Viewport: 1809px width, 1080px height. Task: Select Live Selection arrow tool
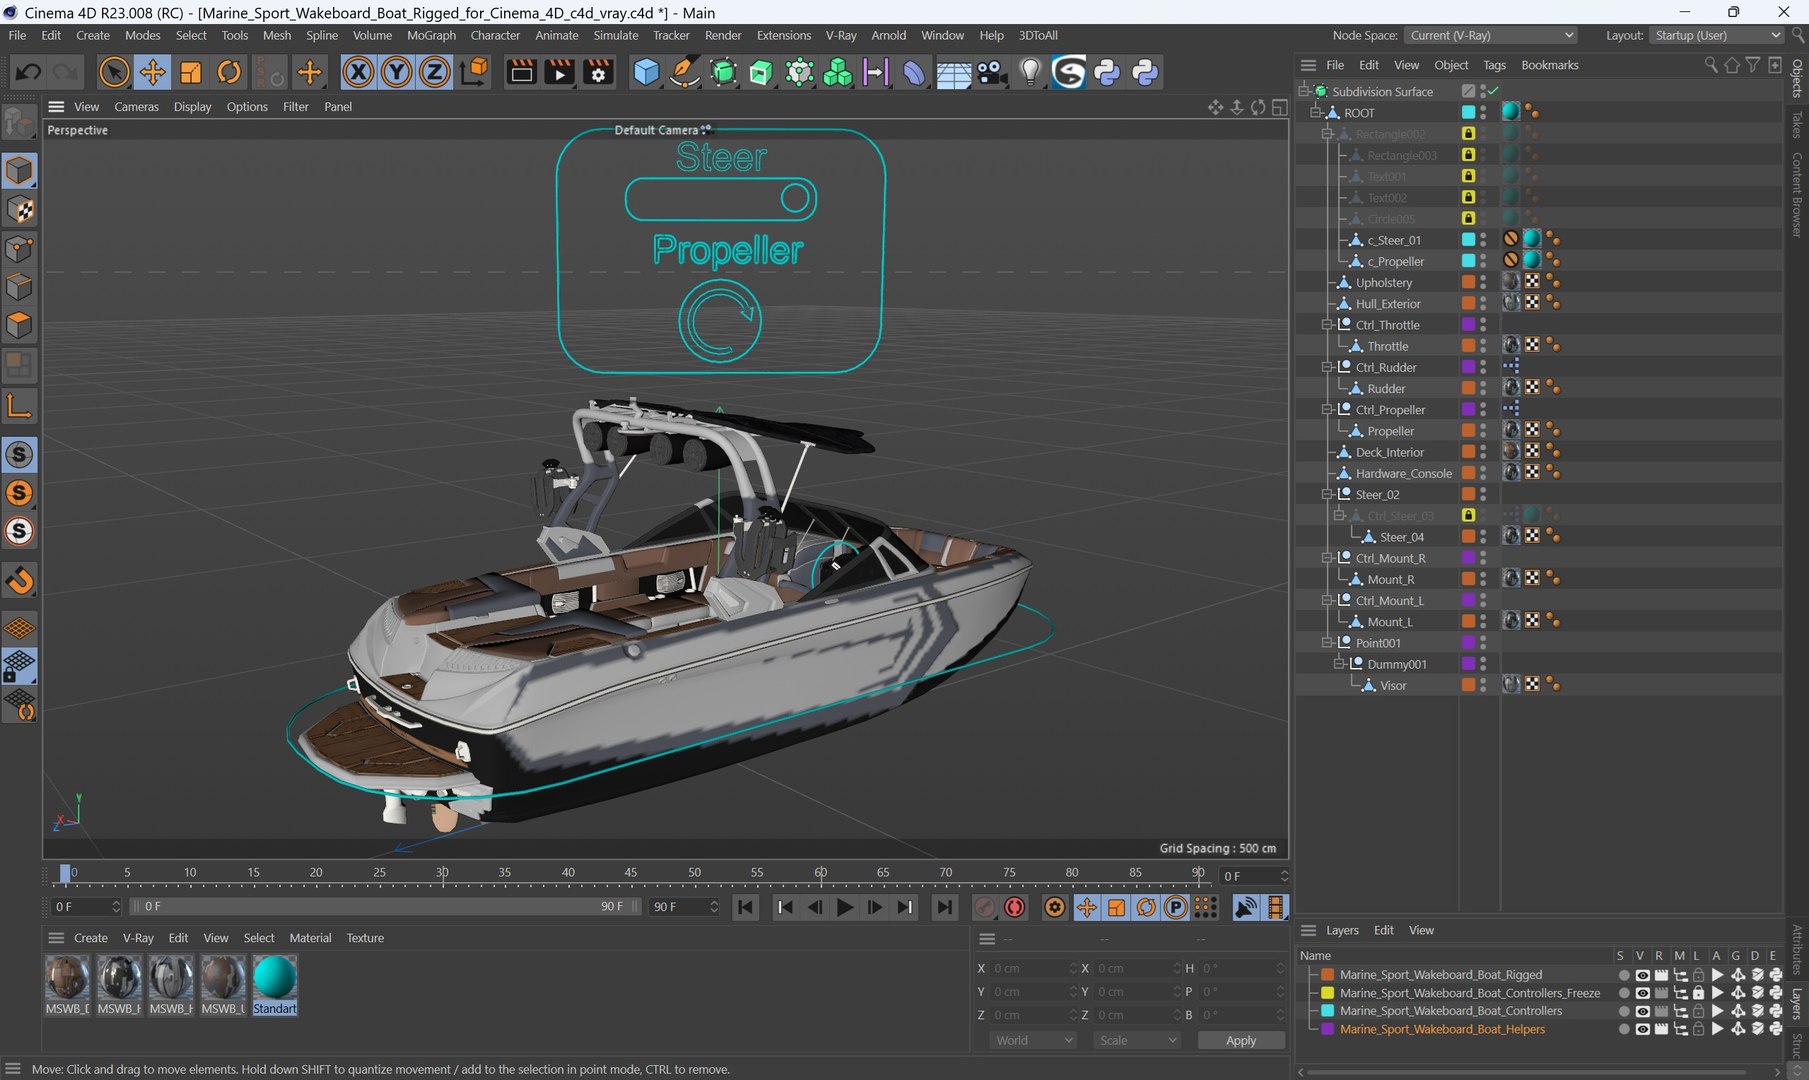114,72
